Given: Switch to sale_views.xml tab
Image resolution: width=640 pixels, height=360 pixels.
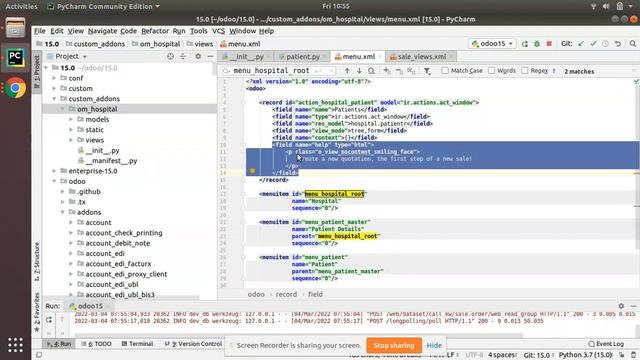Looking at the screenshot, I should click(421, 57).
